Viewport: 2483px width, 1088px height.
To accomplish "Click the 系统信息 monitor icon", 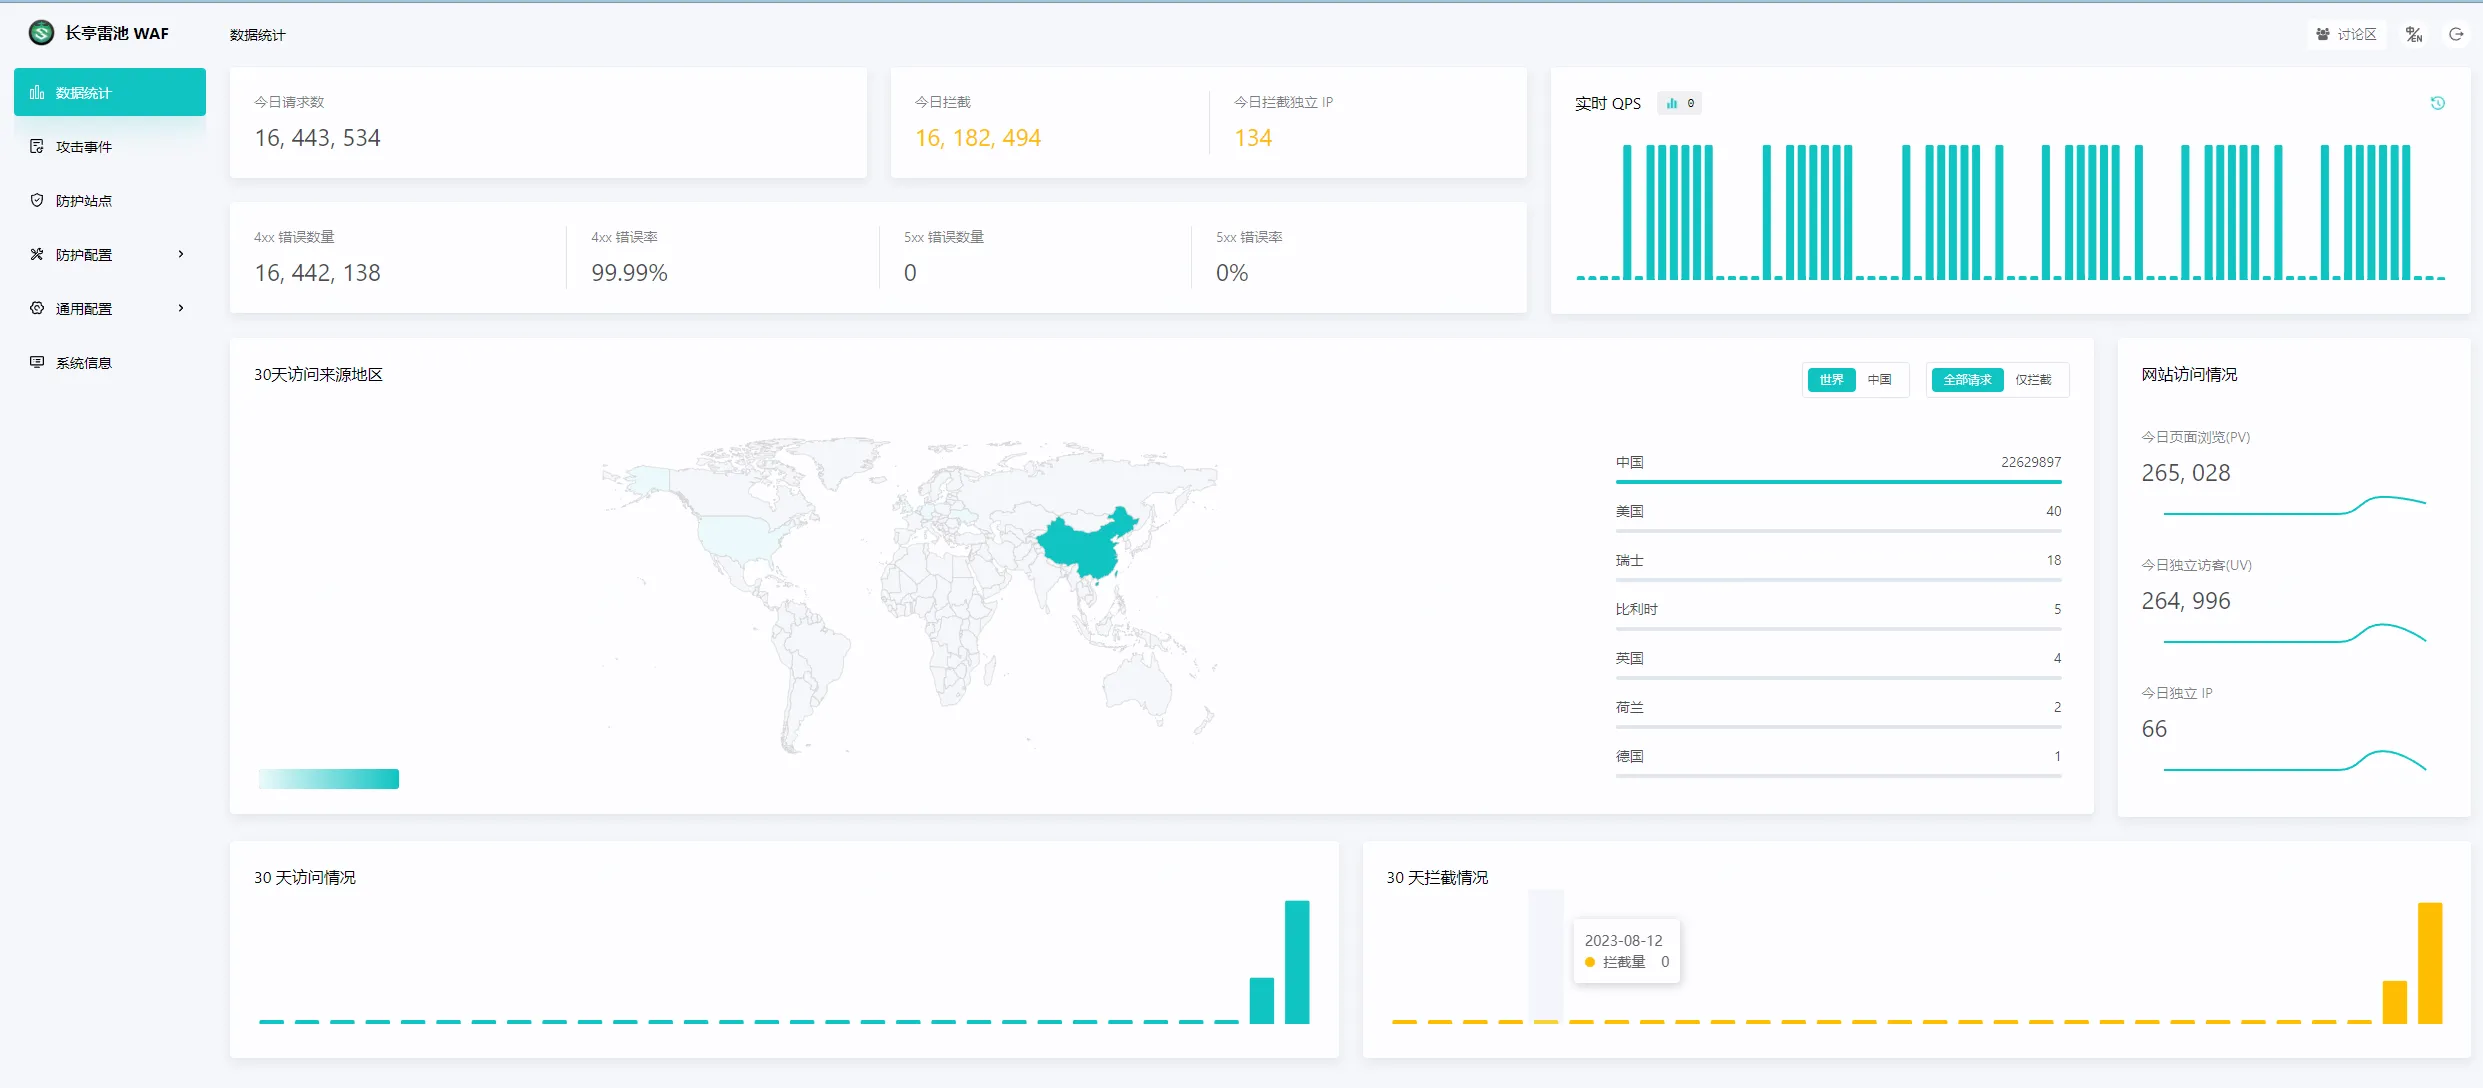I will (x=37, y=362).
